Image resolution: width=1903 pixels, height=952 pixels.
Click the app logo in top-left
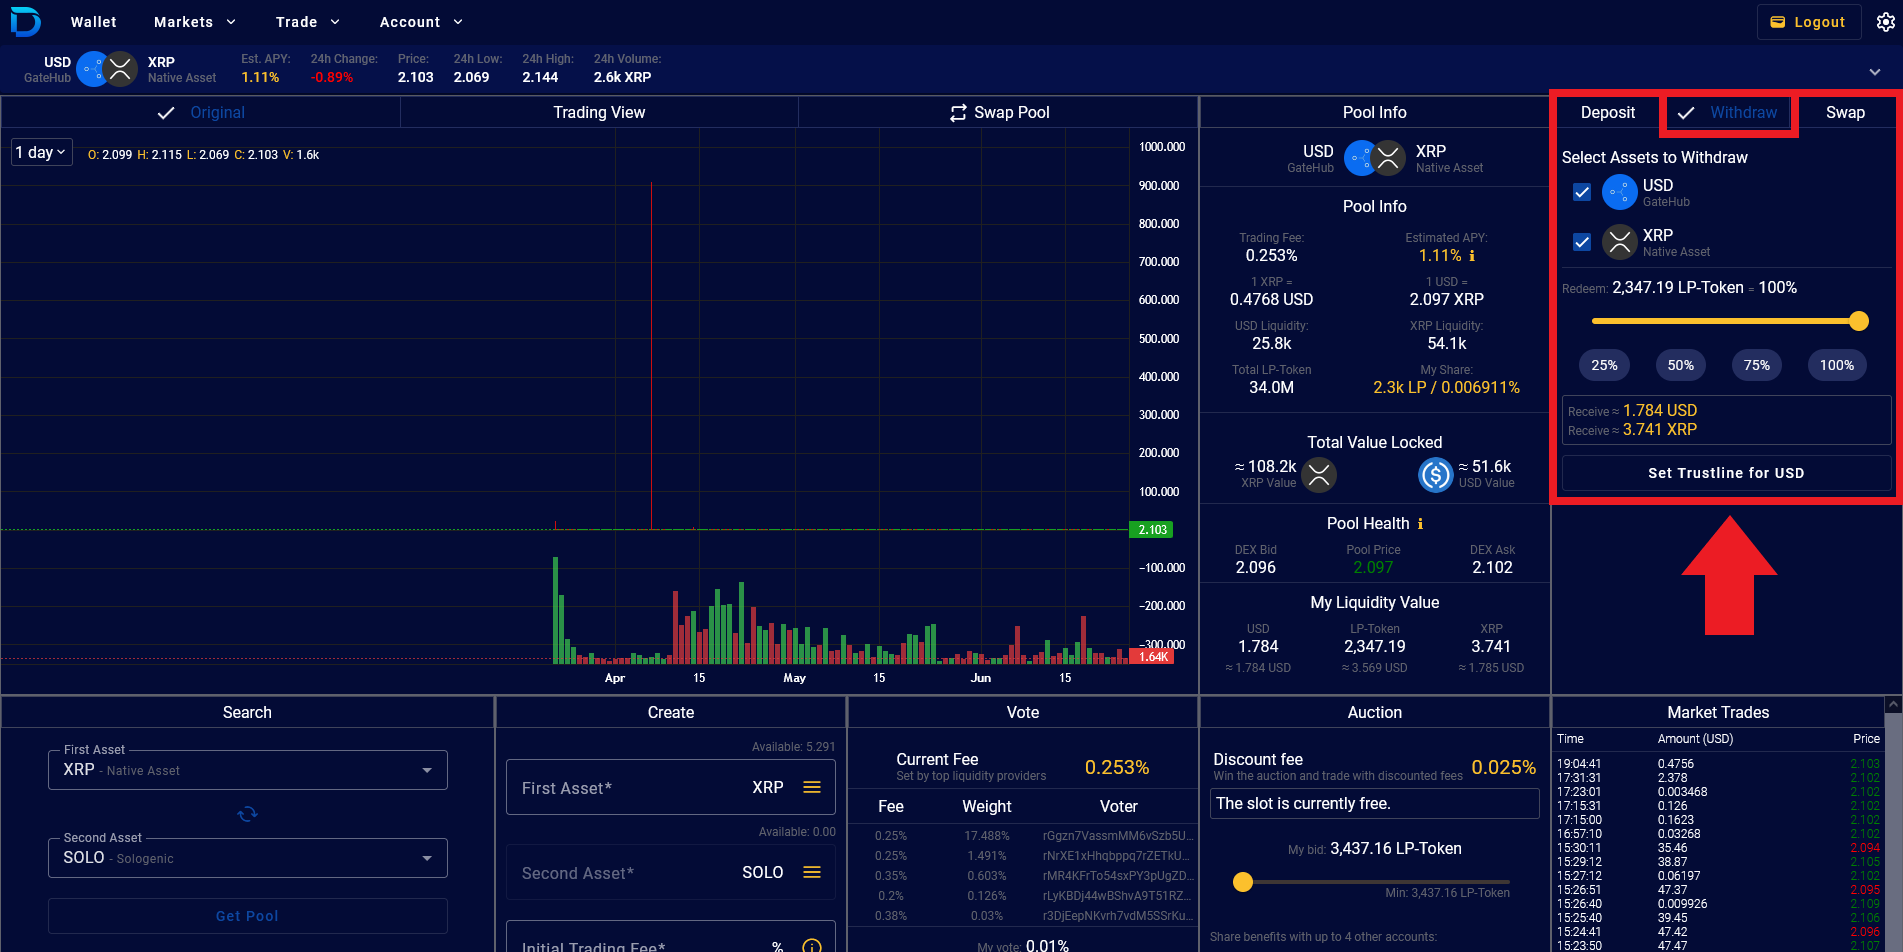(x=25, y=21)
